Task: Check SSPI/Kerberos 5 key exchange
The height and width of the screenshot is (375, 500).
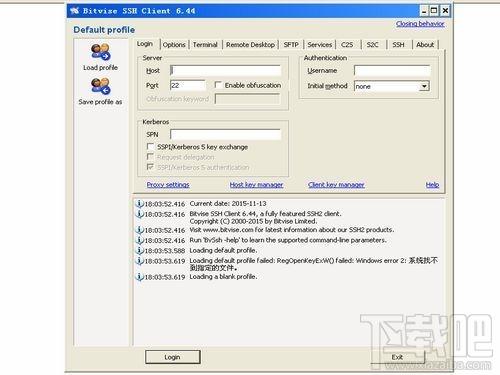Action: click(150, 147)
